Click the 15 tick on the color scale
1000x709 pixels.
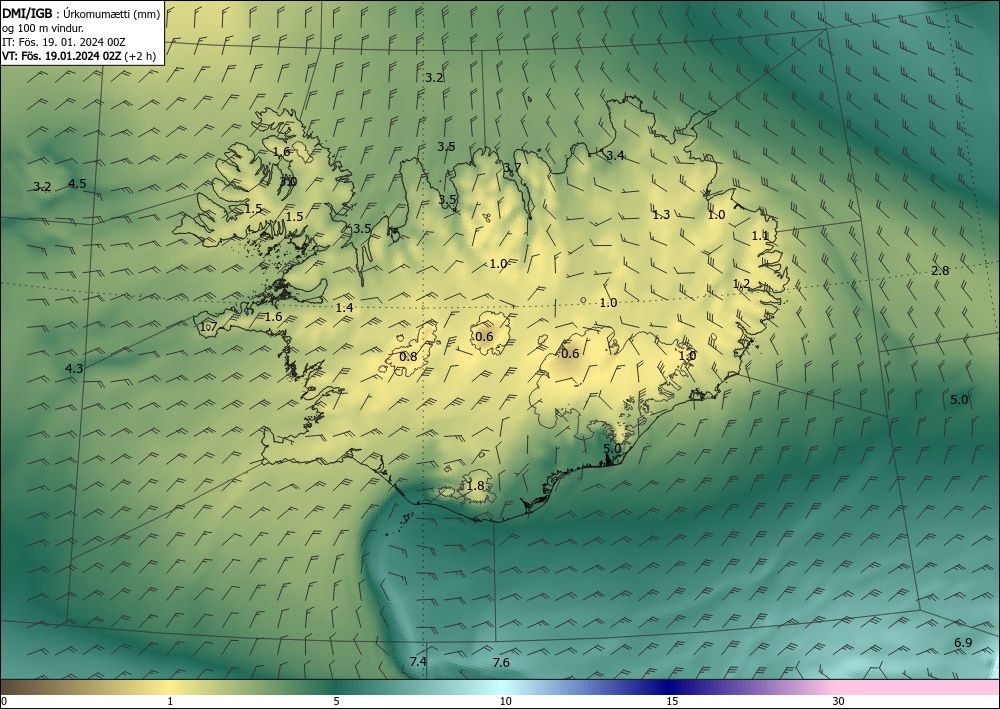[672, 702]
